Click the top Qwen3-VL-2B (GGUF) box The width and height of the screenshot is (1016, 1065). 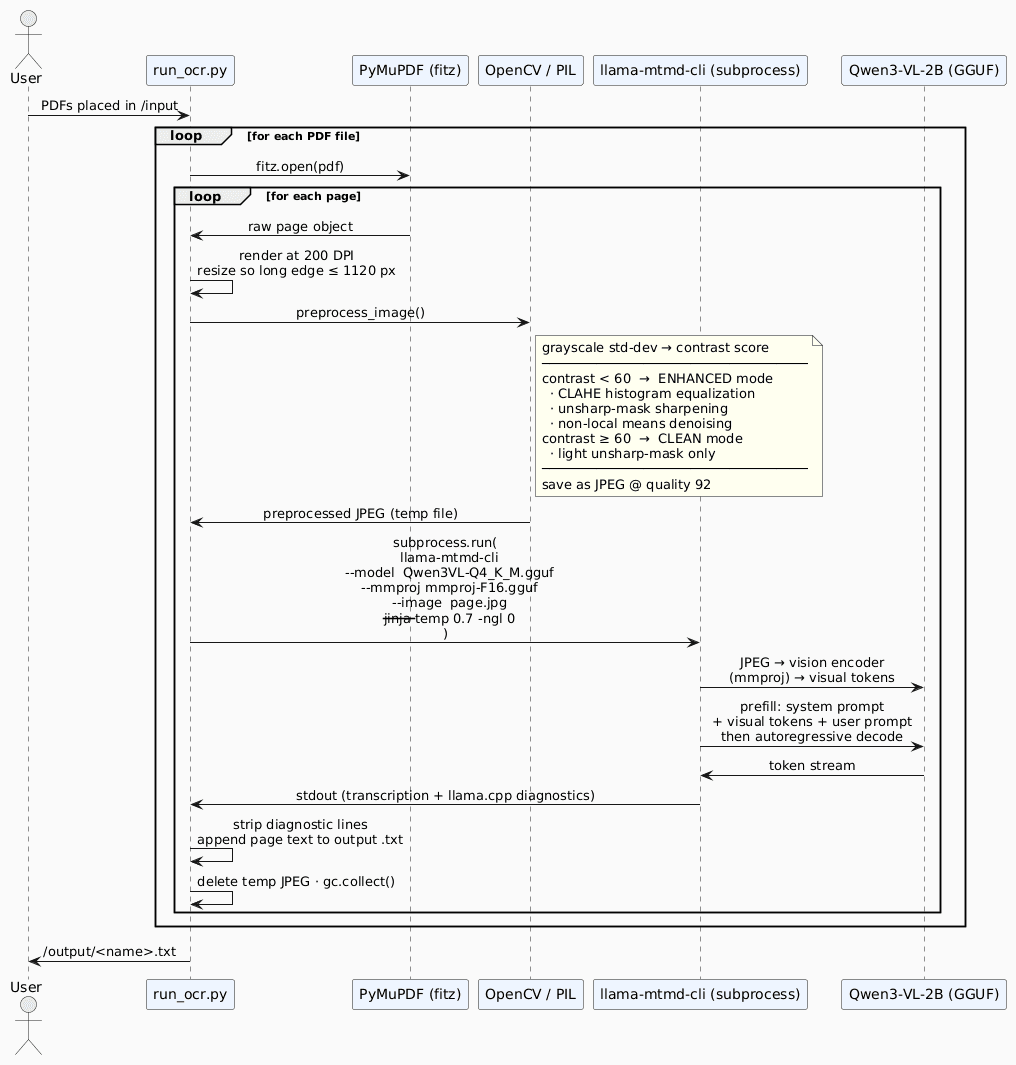(x=924, y=70)
